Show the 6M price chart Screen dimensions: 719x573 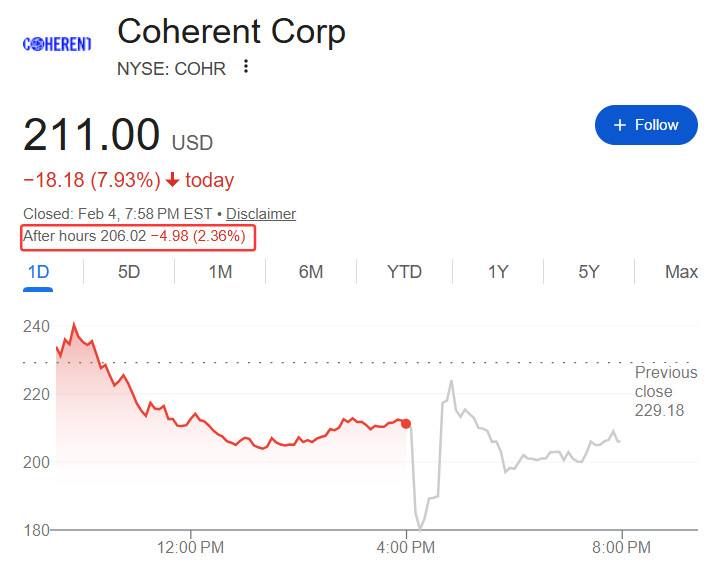(x=311, y=272)
